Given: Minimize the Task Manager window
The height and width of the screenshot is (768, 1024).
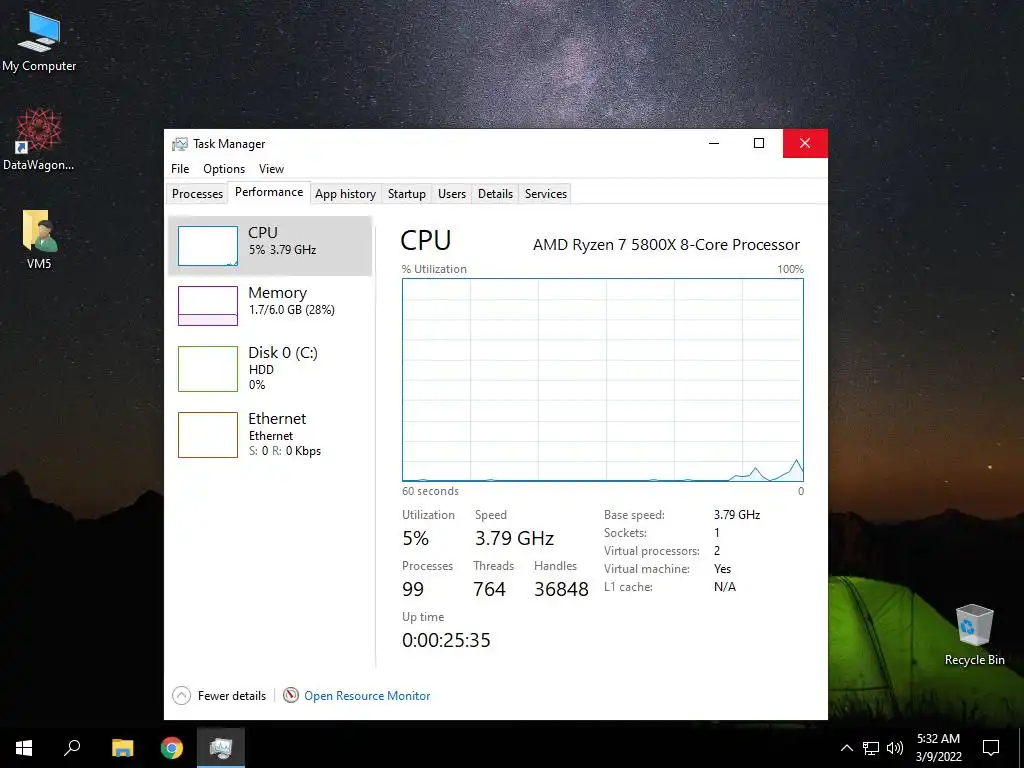Looking at the screenshot, I should (x=714, y=143).
